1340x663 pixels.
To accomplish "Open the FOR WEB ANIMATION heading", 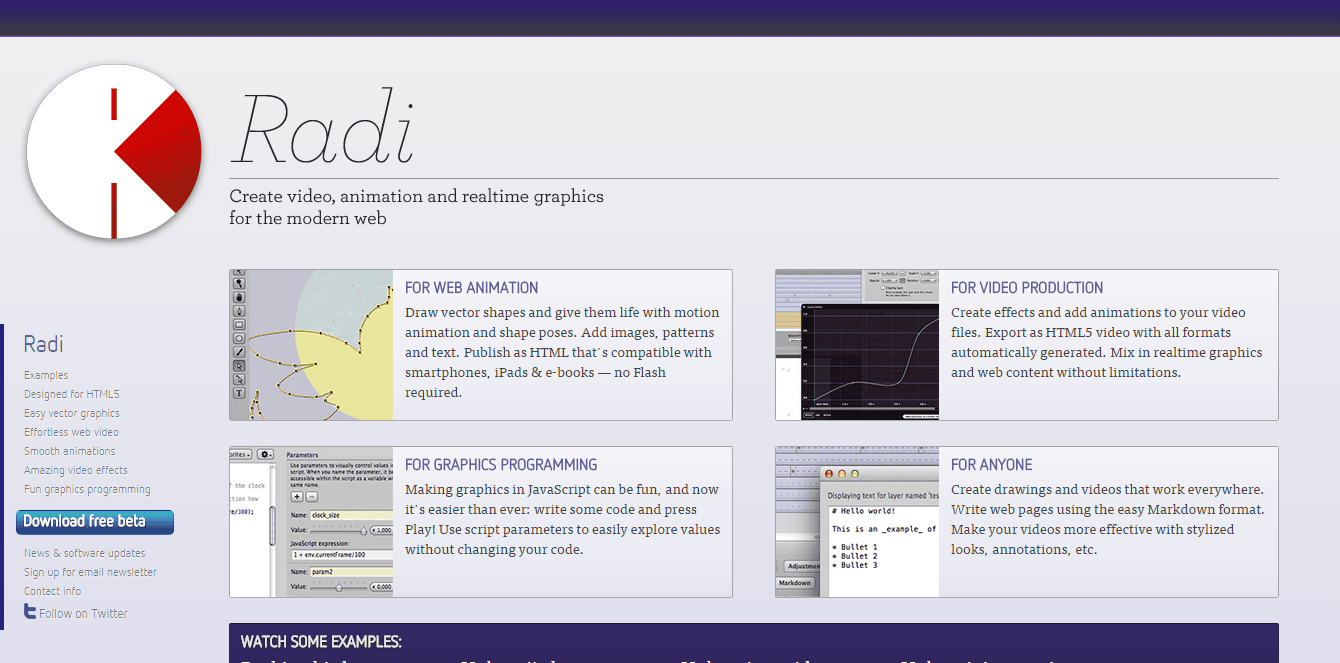I will [x=472, y=288].
